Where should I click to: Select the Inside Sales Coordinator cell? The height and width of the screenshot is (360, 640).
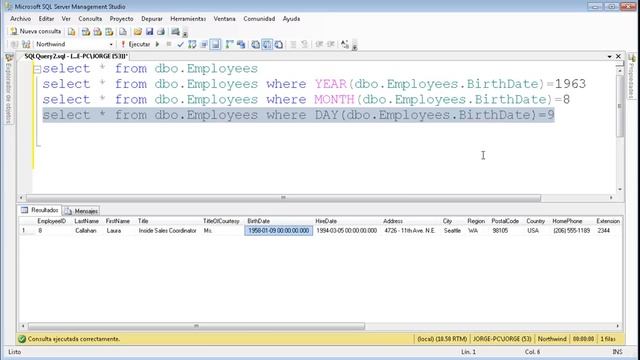(167, 231)
